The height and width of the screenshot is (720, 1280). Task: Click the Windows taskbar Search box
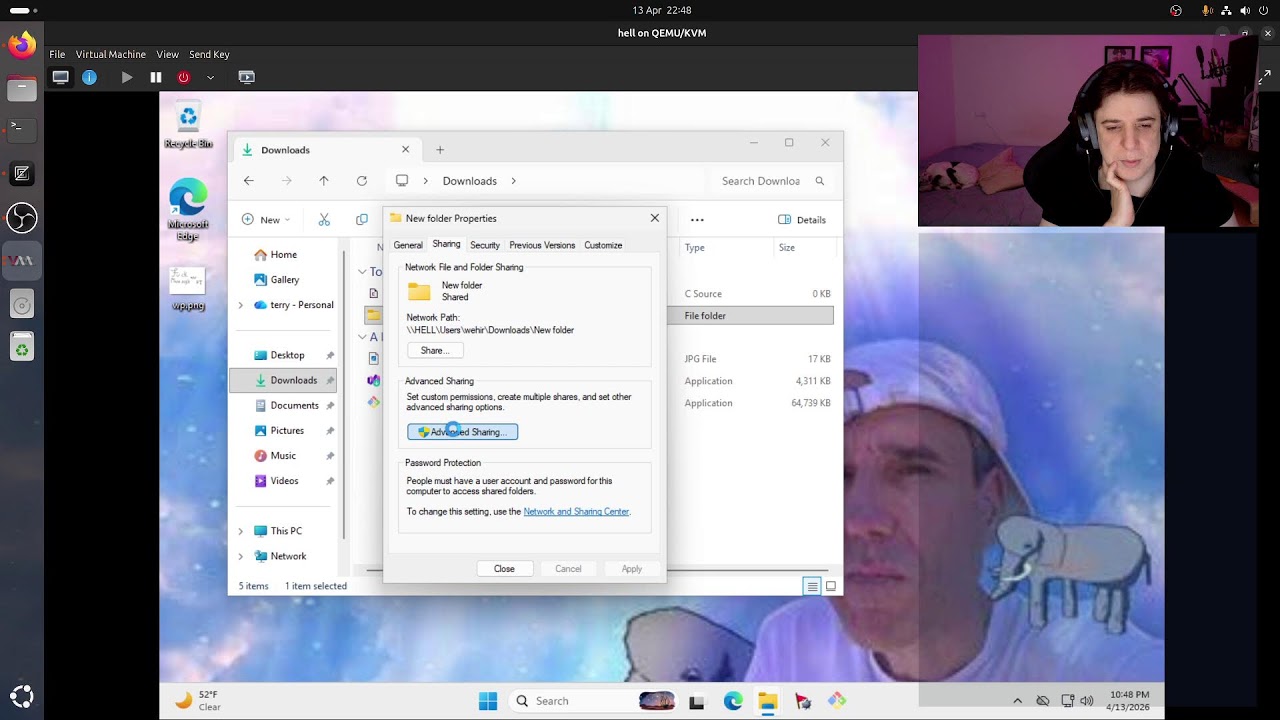coord(594,701)
